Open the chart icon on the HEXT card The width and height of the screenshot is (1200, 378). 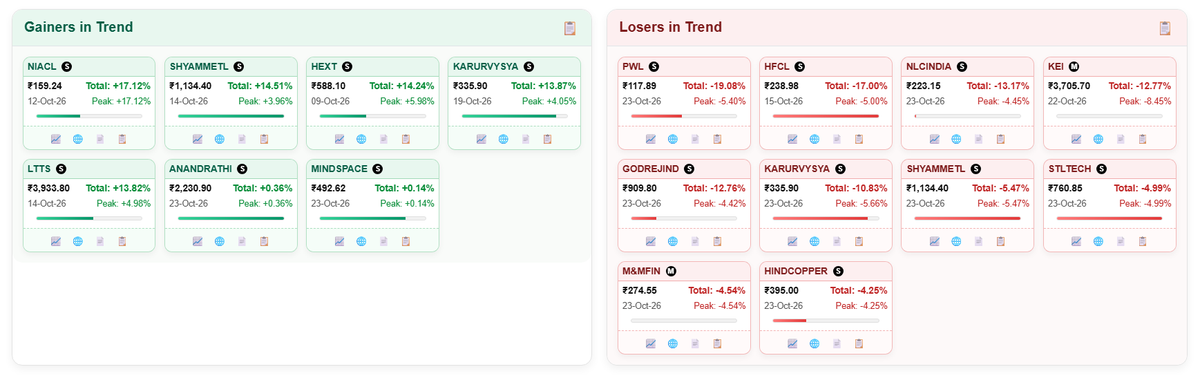coord(340,139)
